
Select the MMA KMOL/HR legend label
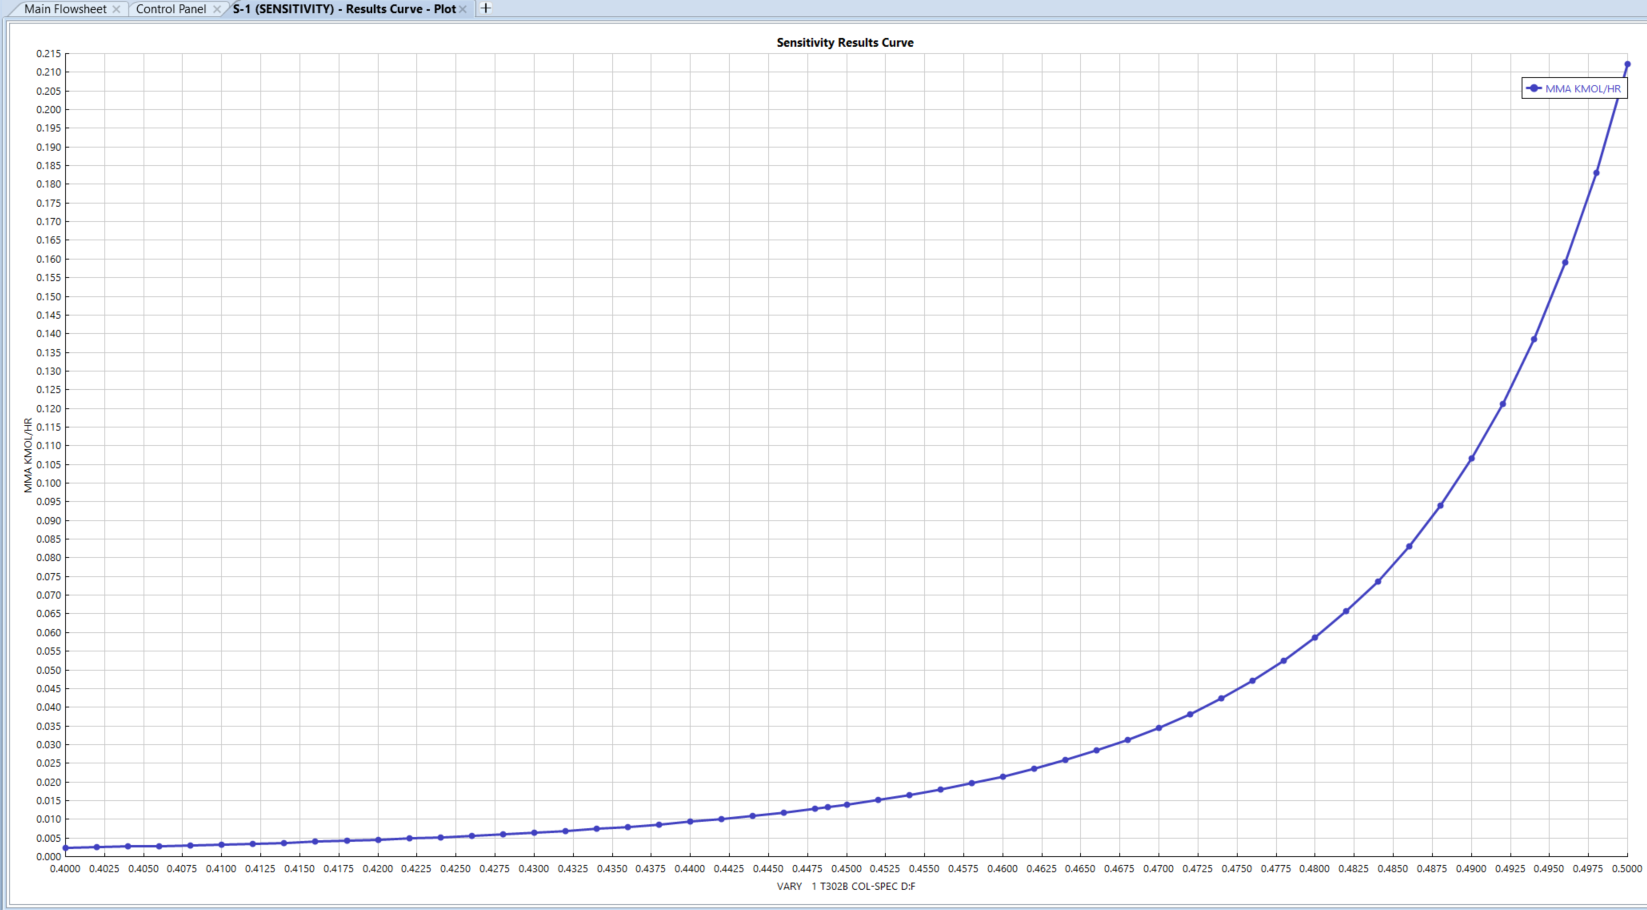tap(1583, 89)
